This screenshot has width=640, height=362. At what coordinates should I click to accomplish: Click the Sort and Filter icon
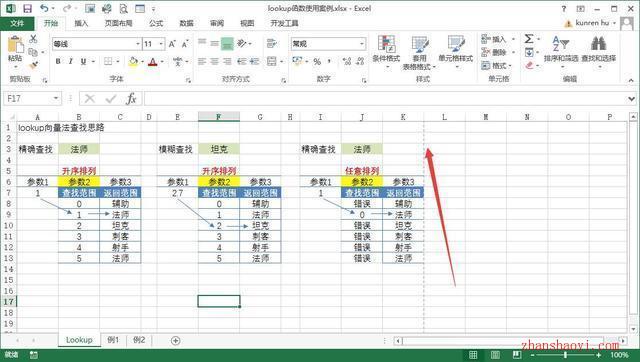point(560,44)
